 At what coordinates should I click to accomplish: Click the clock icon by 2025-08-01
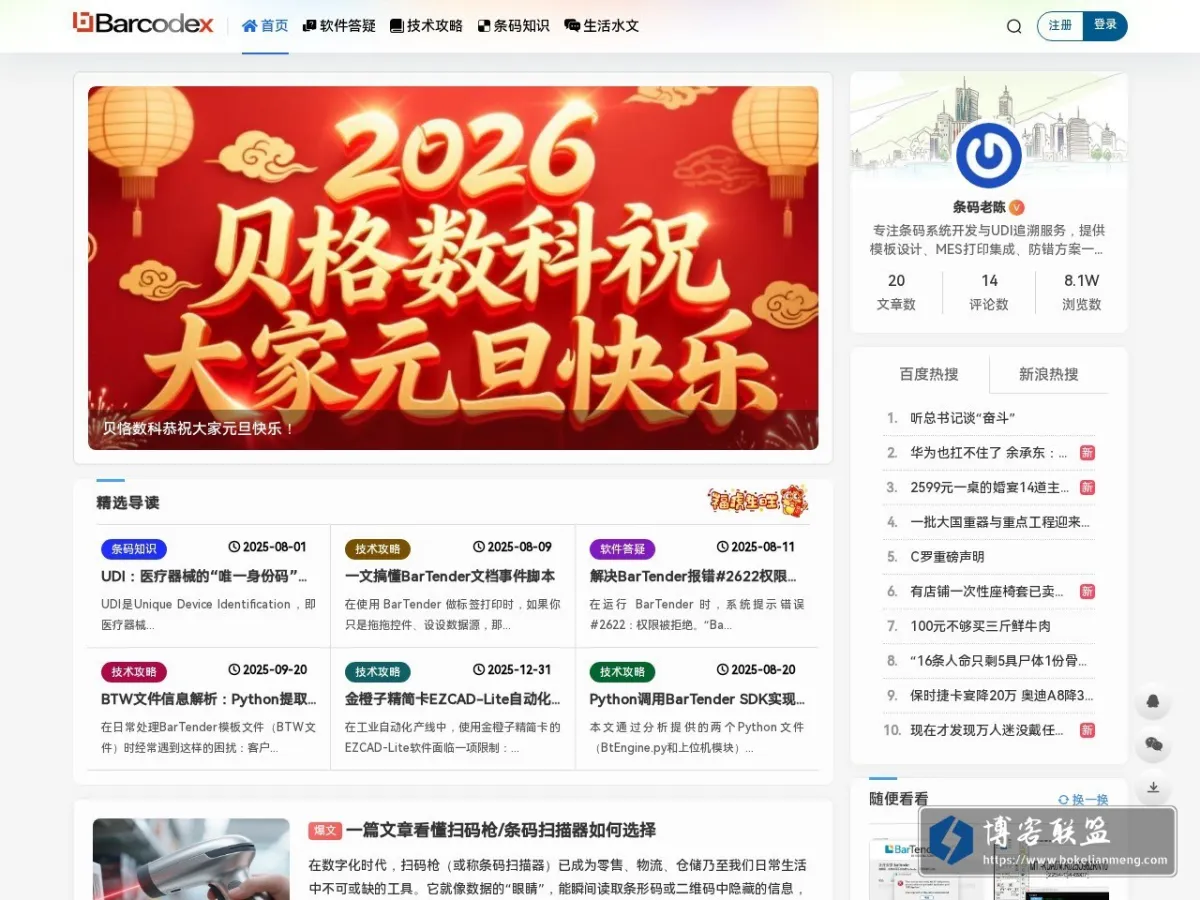(x=234, y=547)
